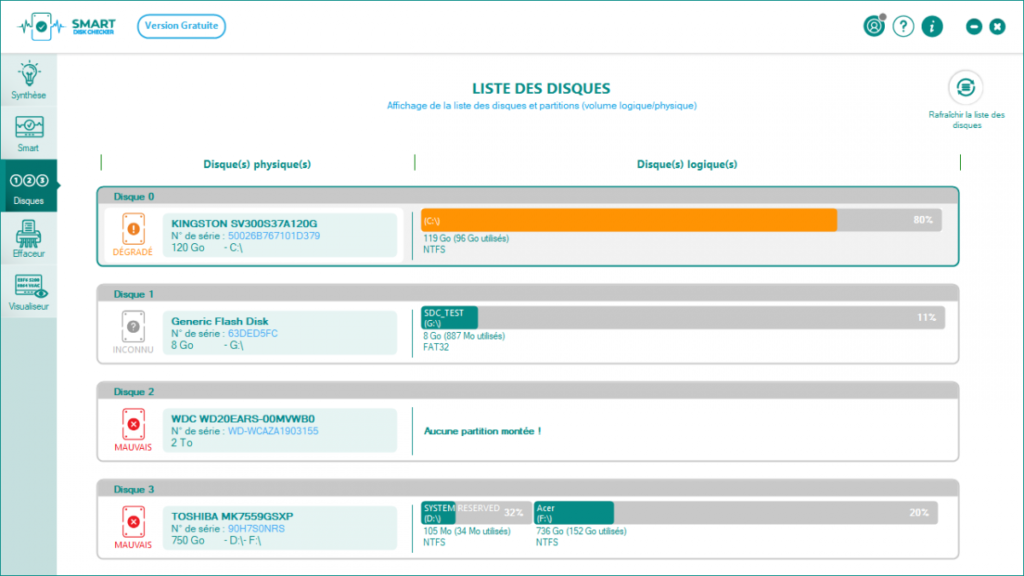The image size is (1024, 576).
Task: Click the Disque 1 header
Action: [528, 294]
